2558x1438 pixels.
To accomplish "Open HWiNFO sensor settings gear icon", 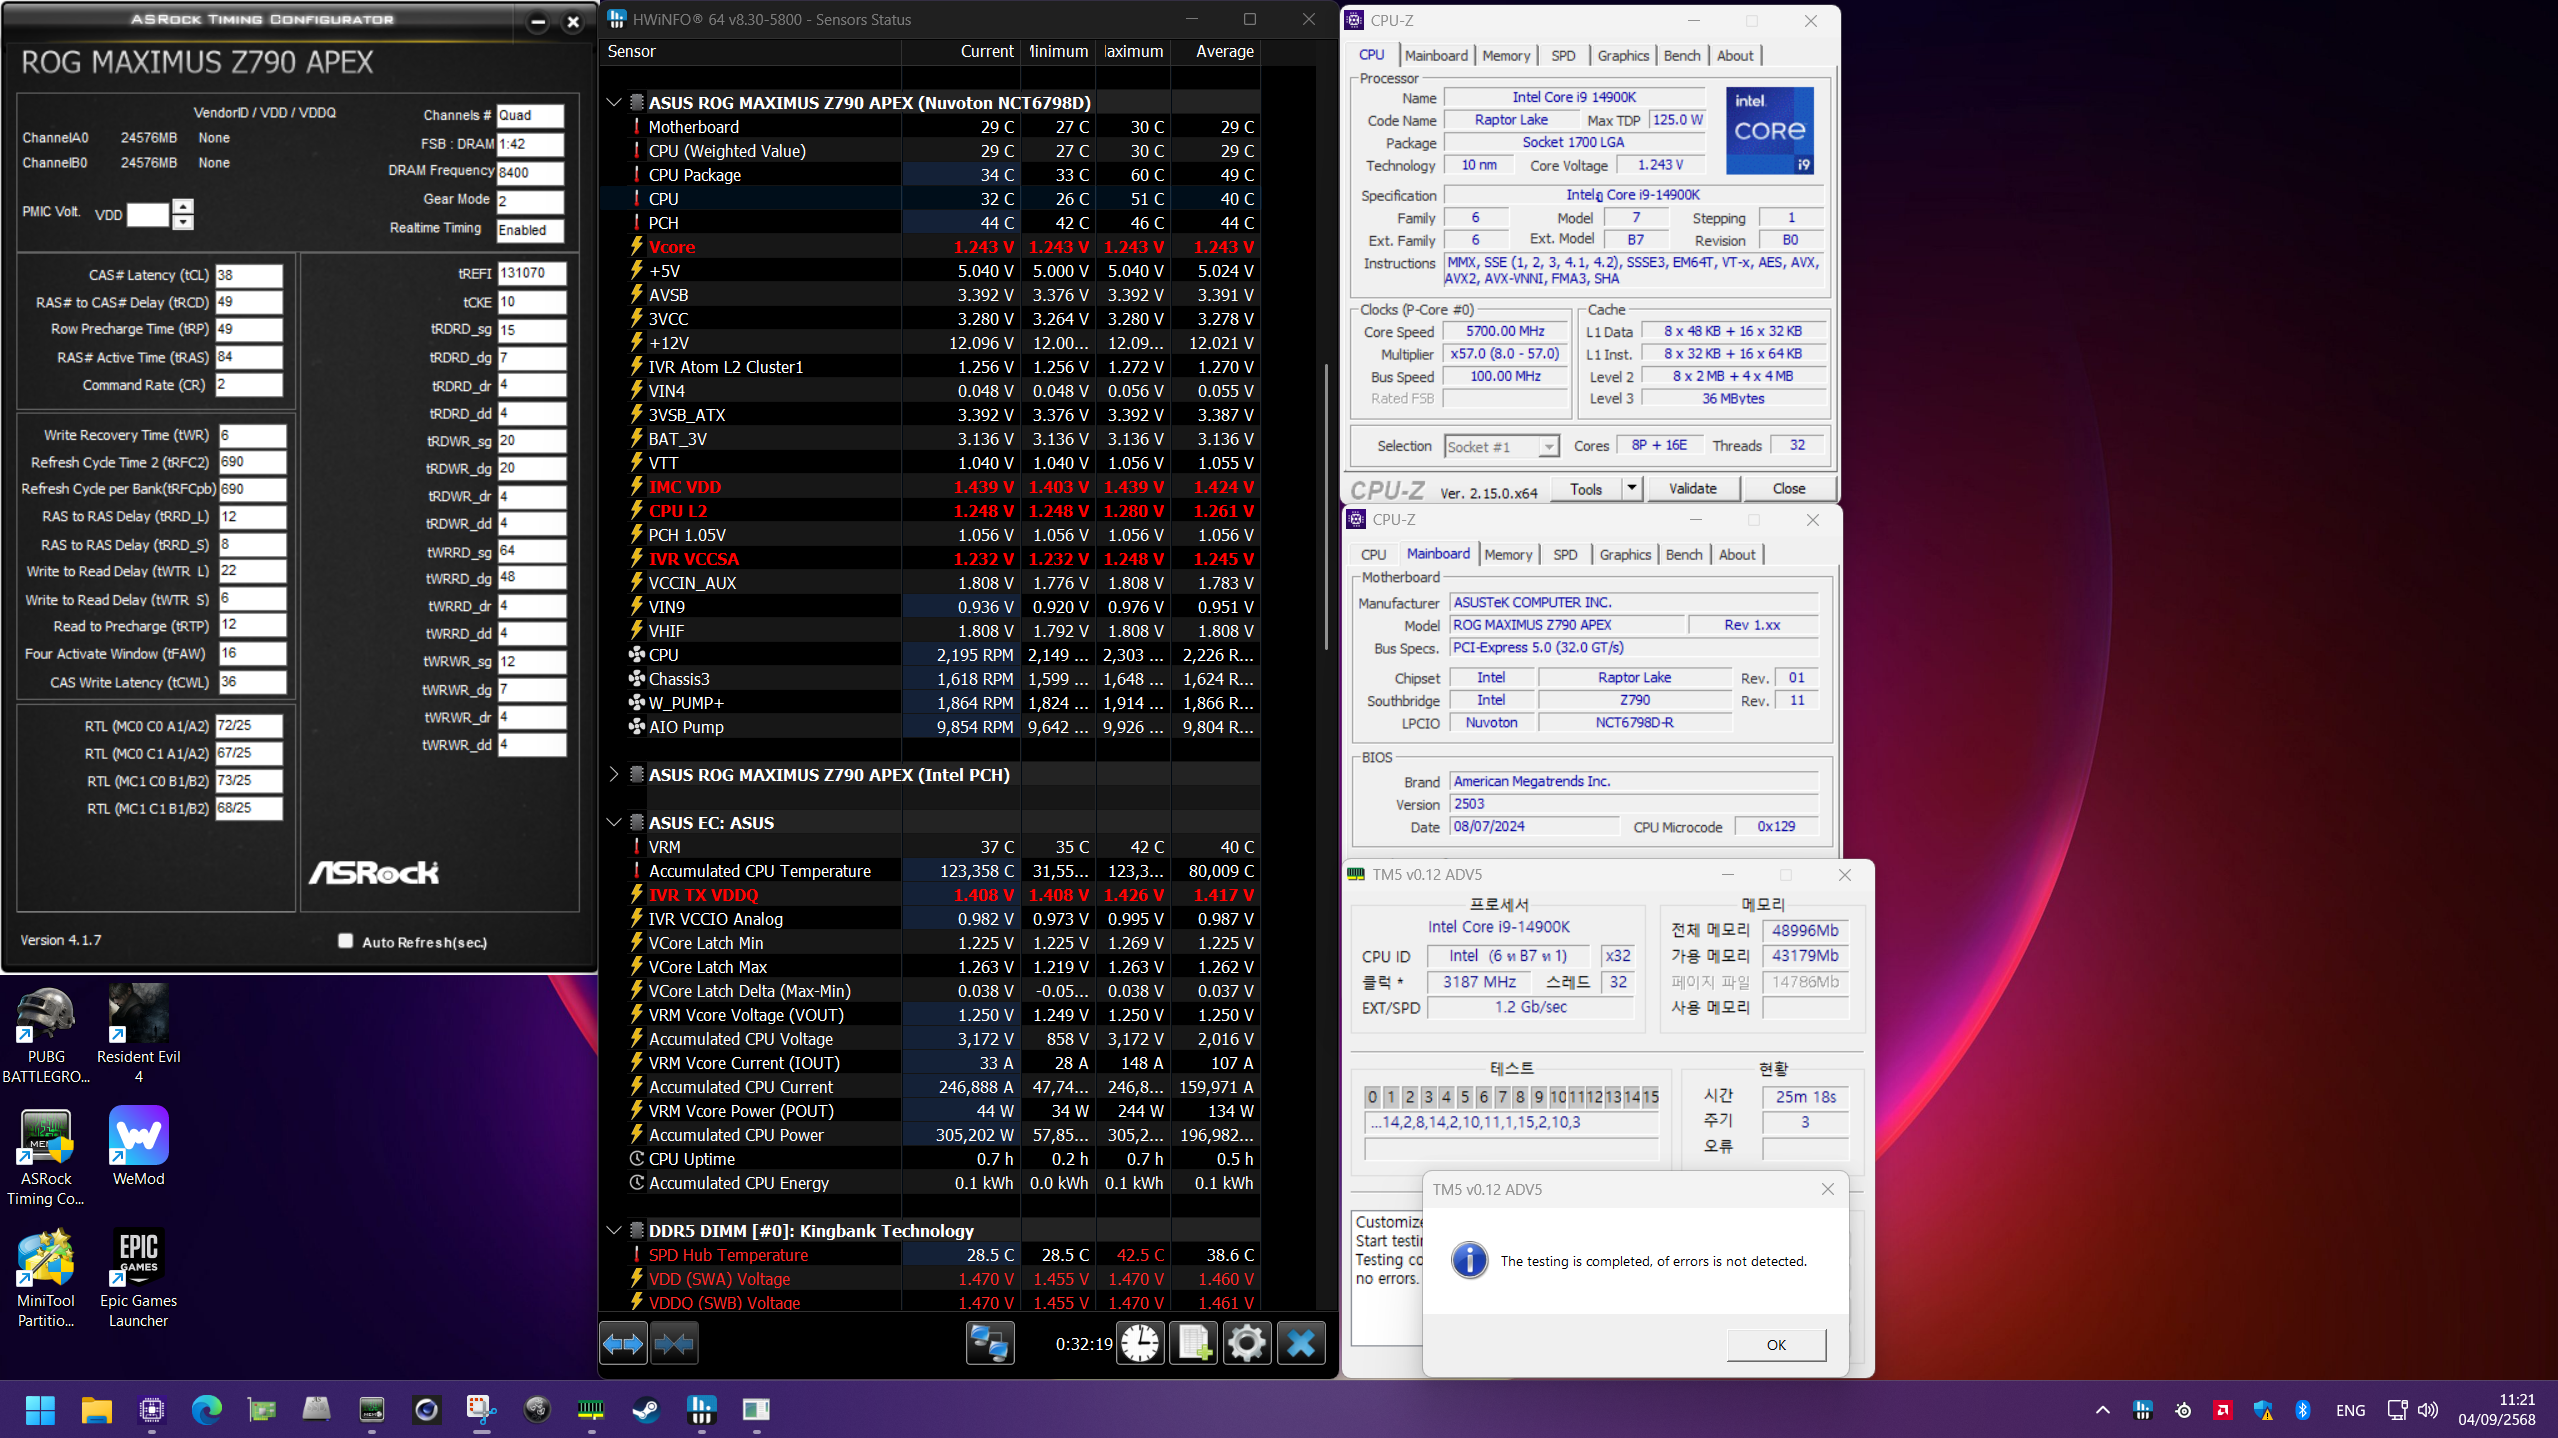I will [x=1247, y=1344].
